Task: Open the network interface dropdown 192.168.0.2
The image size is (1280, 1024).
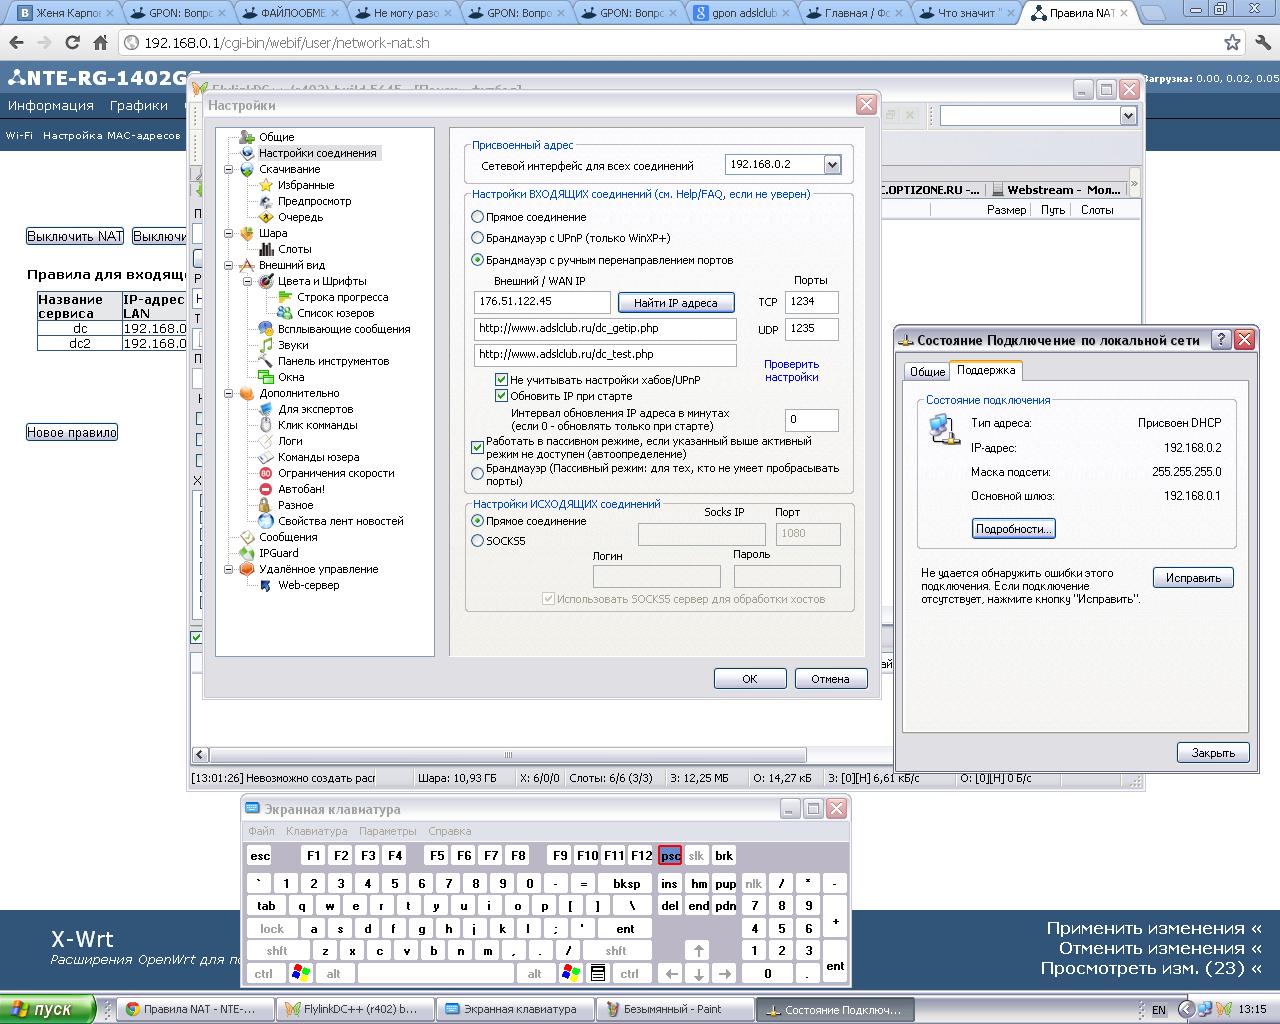Action: coord(832,165)
